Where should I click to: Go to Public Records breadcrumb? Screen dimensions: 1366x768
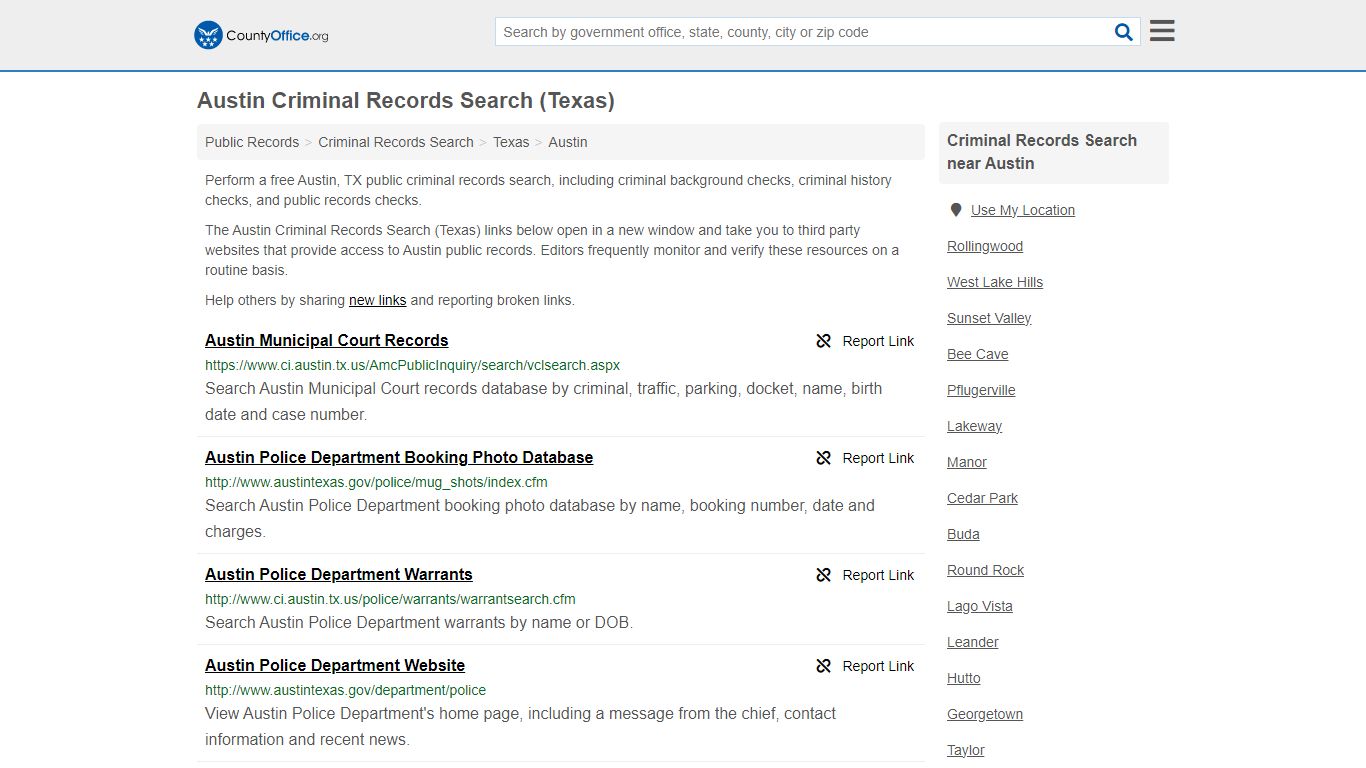coord(252,142)
